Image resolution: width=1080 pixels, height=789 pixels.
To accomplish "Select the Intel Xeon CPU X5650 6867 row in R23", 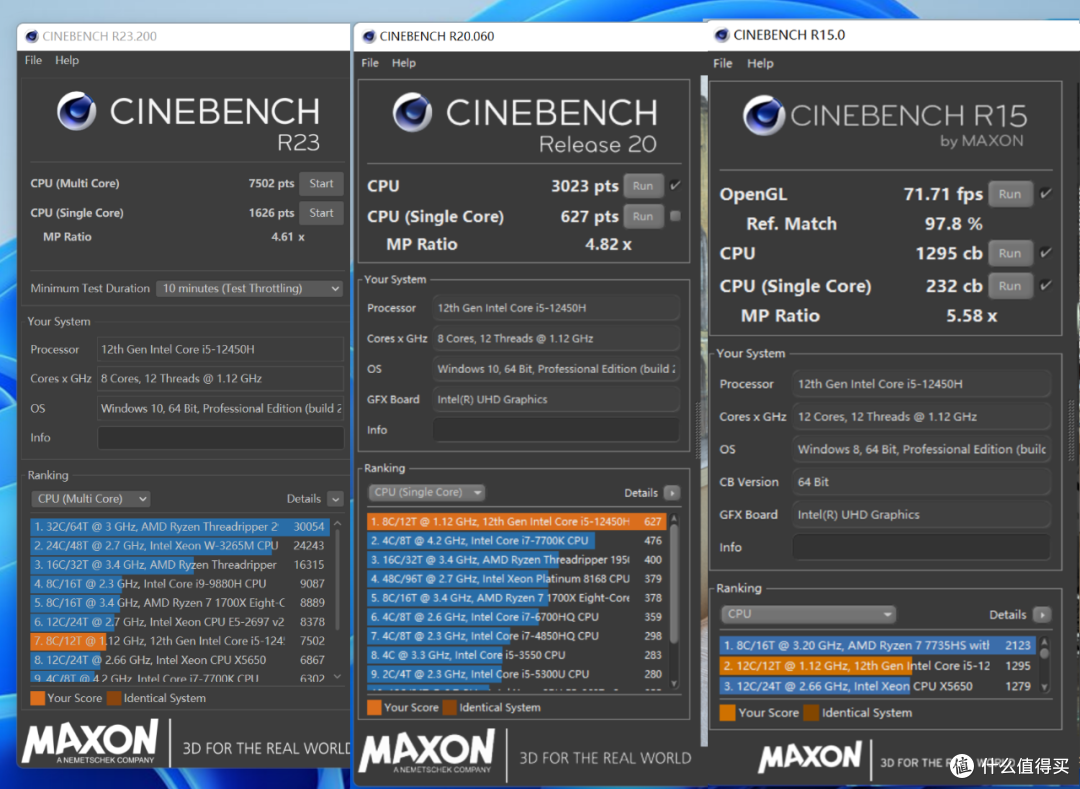I will click(180, 660).
